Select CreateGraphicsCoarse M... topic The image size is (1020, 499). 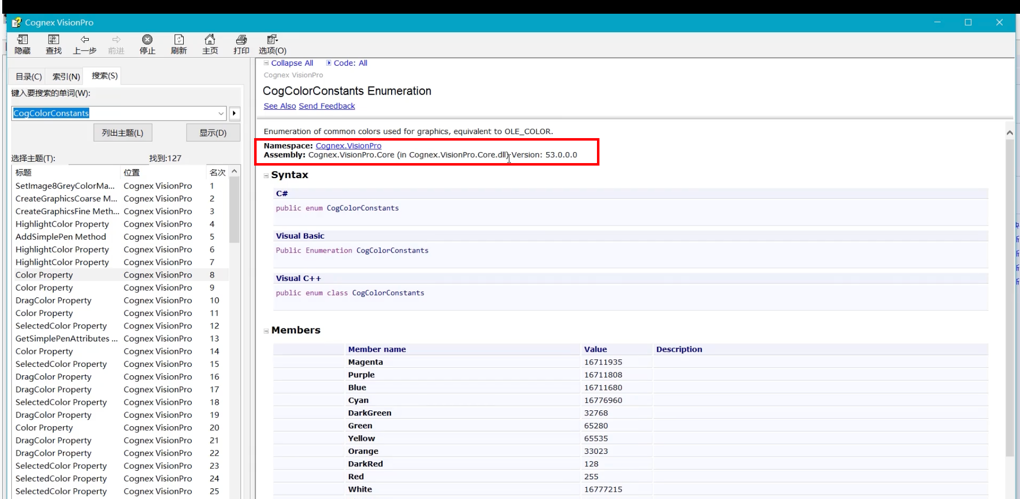120,198
